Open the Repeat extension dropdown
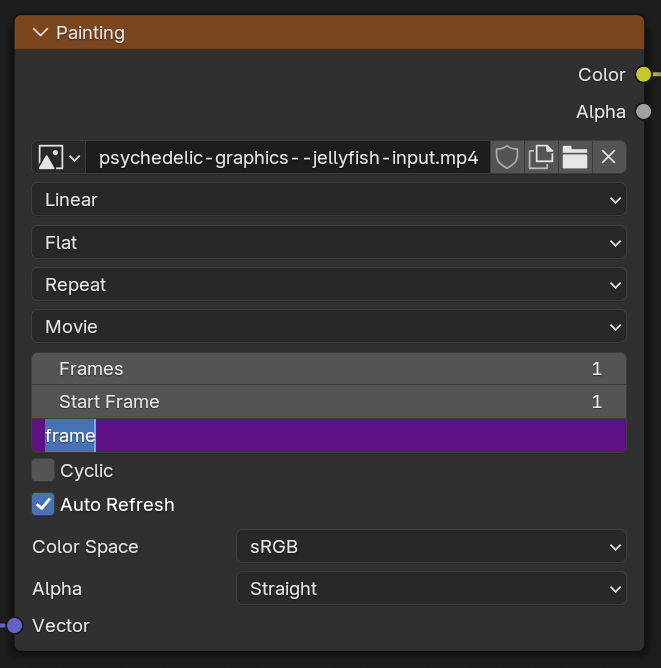This screenshot has width=661, height=668. [329, 284]
